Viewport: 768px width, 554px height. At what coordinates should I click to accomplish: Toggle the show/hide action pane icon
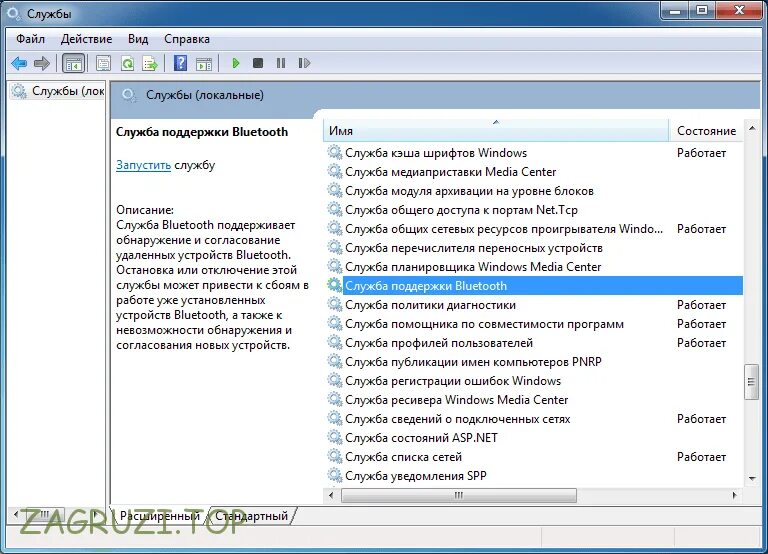click(x=204, y=64)
